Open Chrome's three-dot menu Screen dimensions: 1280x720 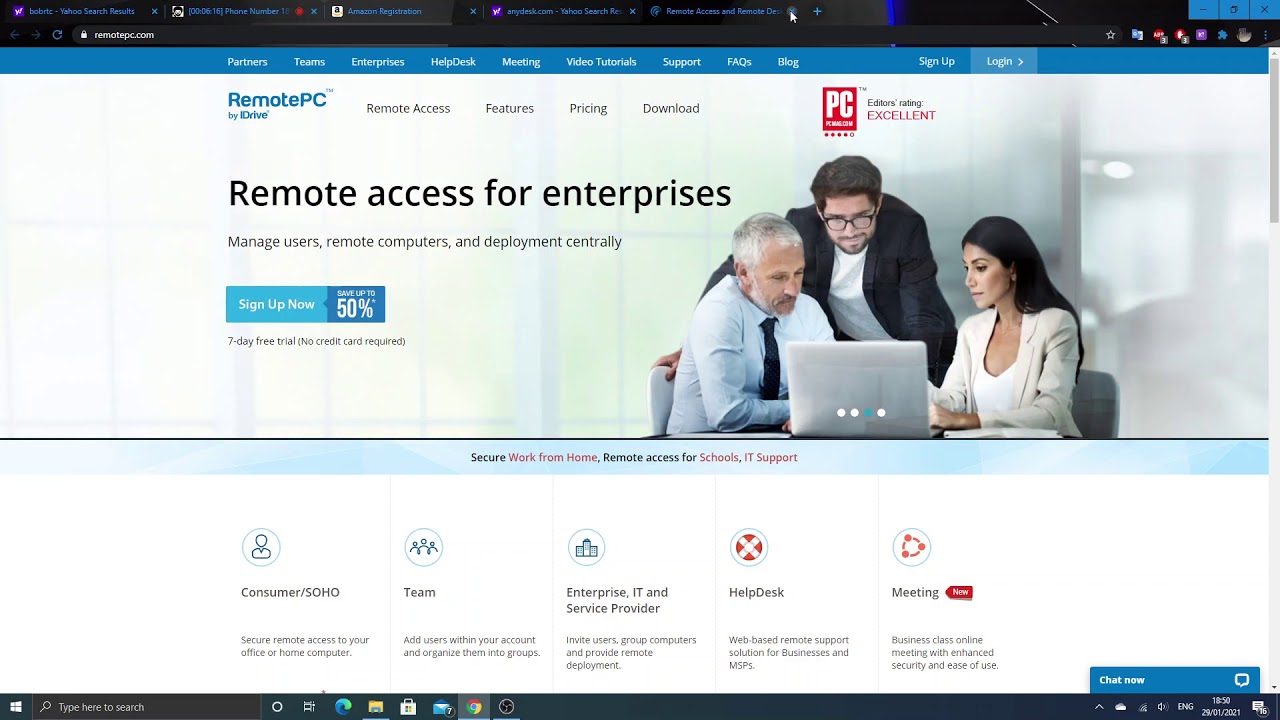point(1266,35)
